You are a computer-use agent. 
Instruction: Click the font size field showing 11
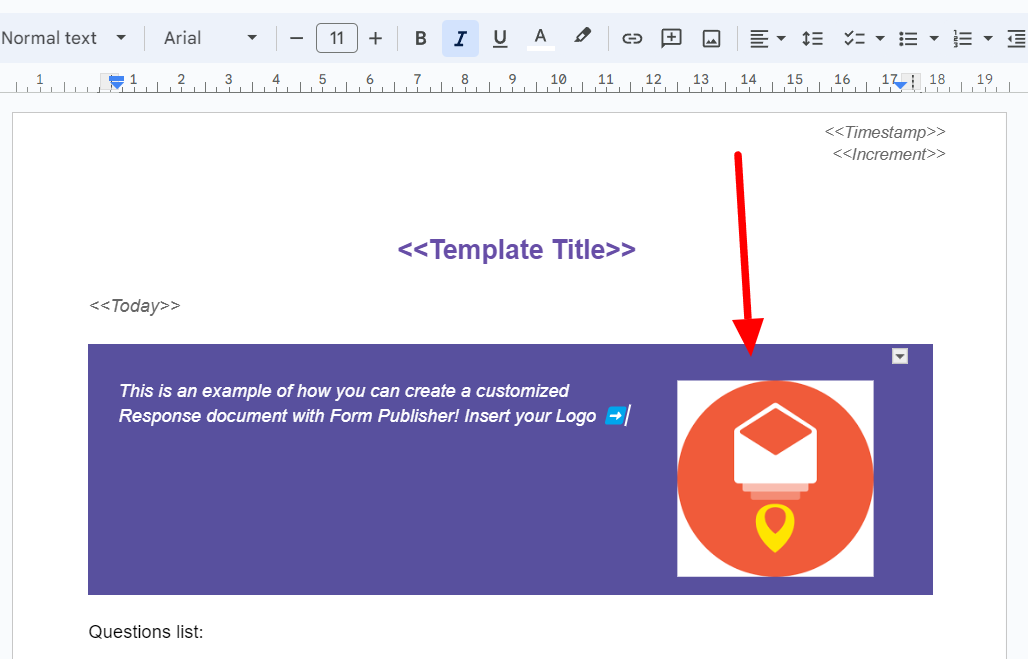[x=336, y=38]
